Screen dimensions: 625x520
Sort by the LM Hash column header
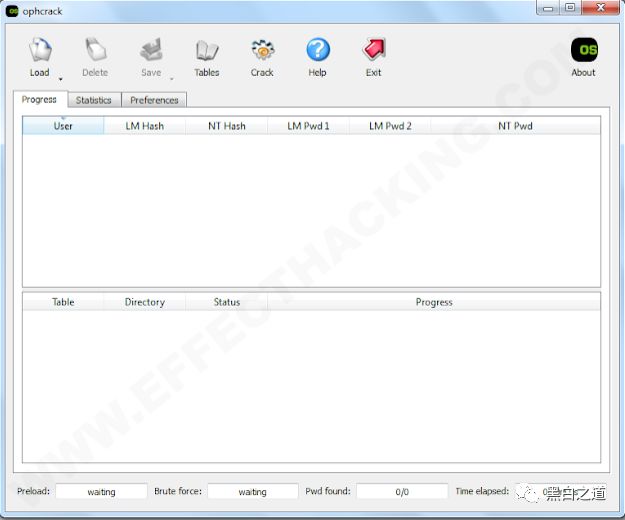145,126
